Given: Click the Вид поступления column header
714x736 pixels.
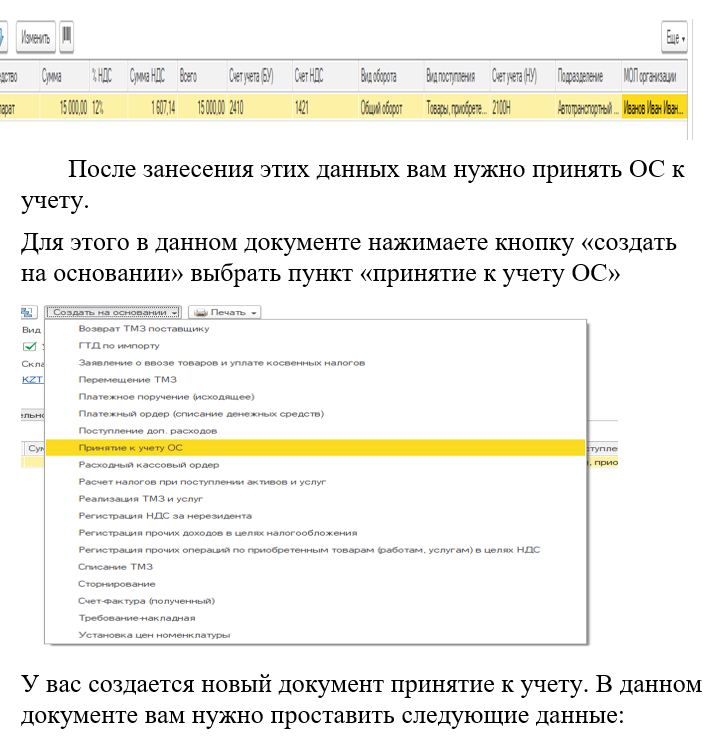Looking at the screenshot, I should (457, 76).
